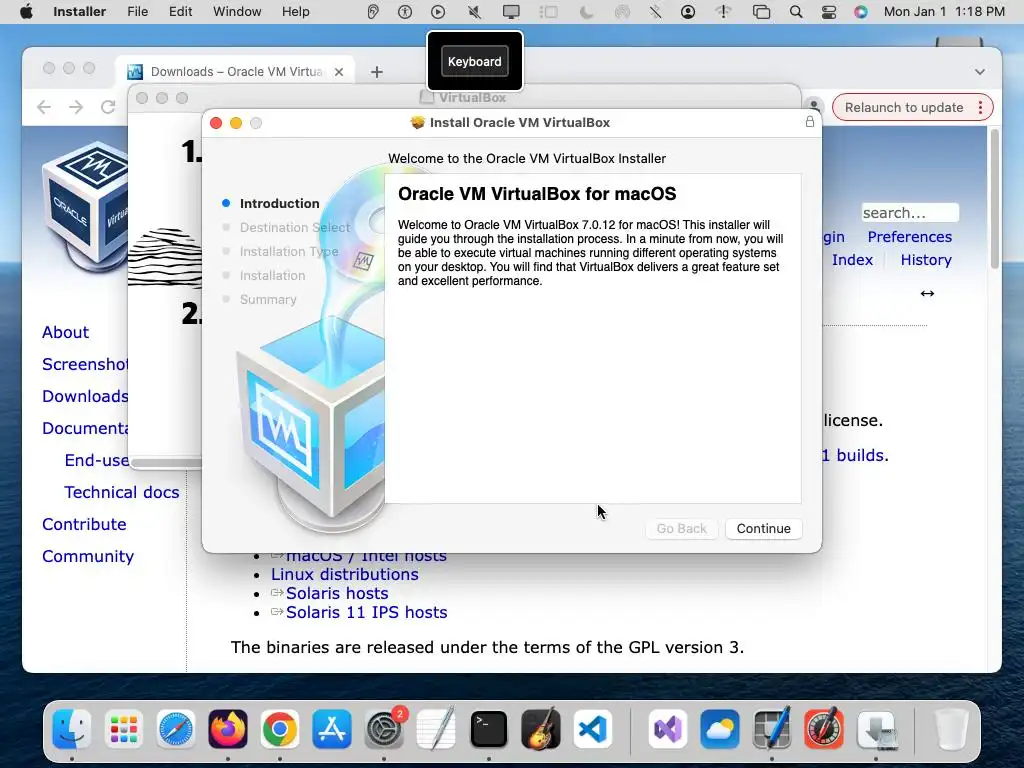This screenshot has height=768, width=1024.
Task: Click the search field on the VirtualBox website
Action: pyautogui.click(x=910, y=213)
